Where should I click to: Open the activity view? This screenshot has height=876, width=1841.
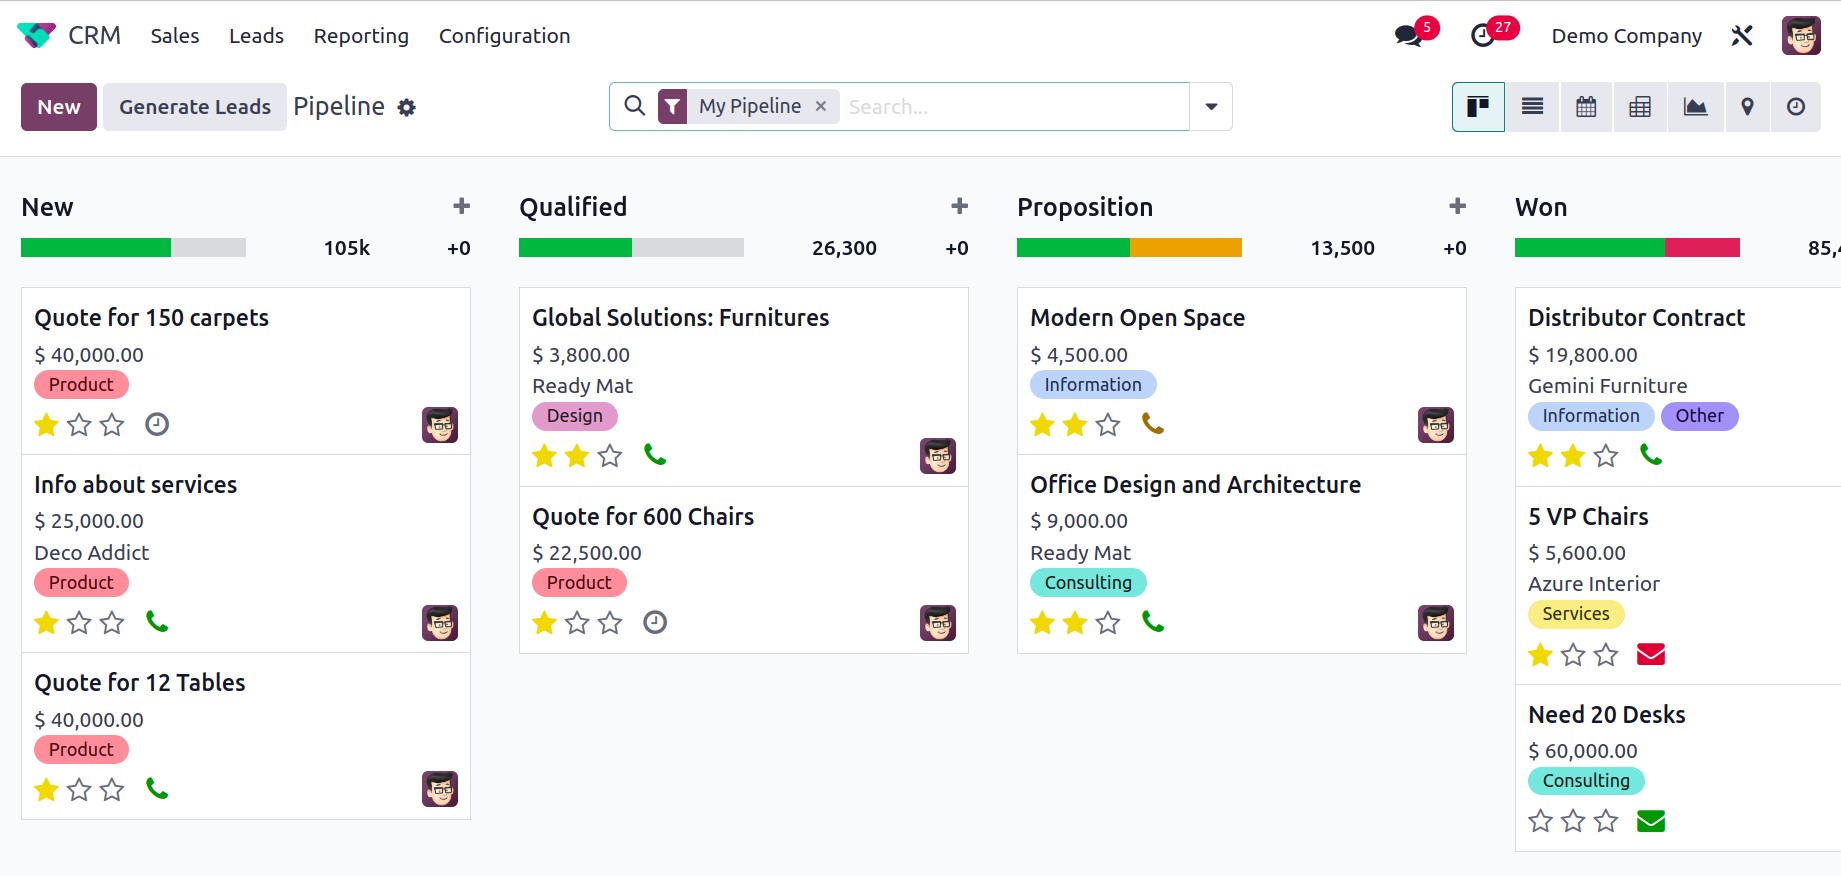(1796, 107)
